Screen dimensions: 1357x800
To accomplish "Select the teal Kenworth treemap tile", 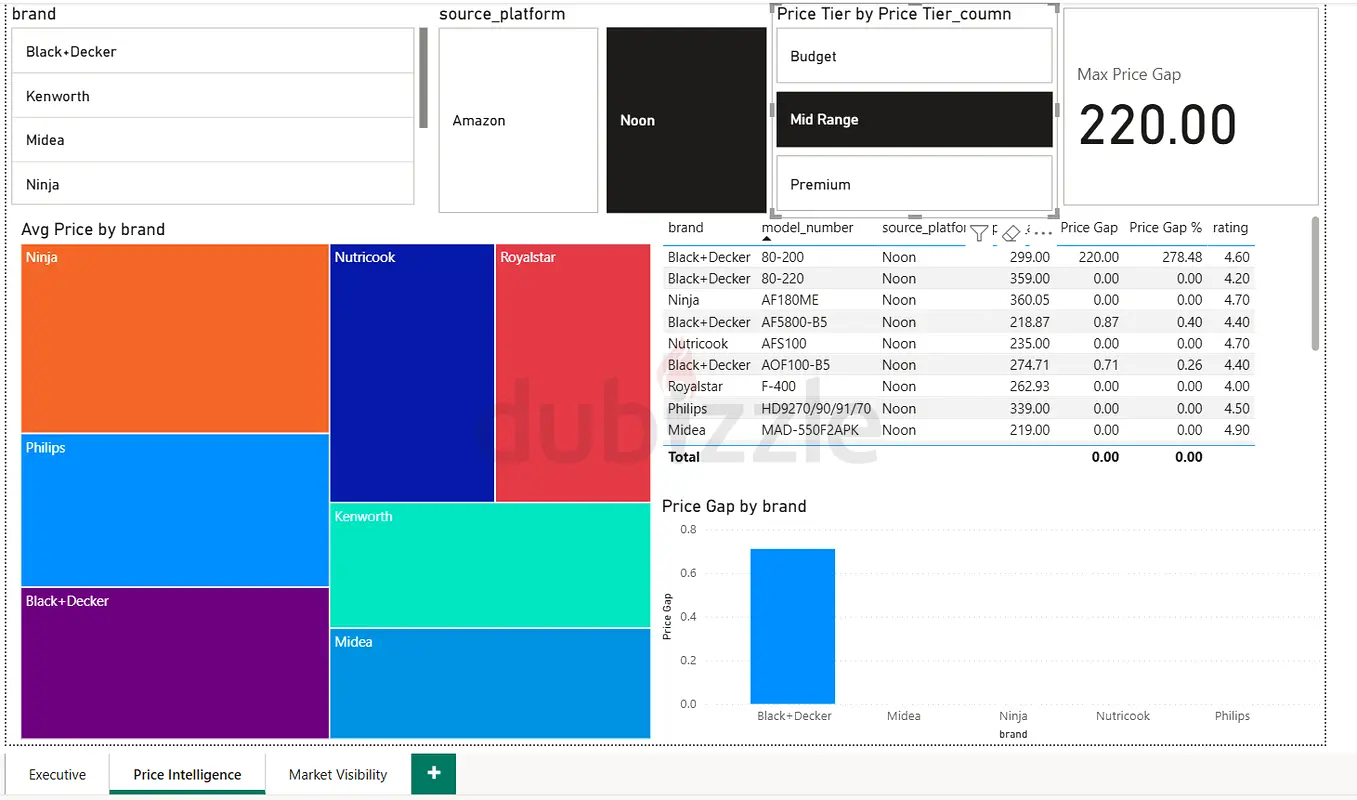I will pos(490,565).
